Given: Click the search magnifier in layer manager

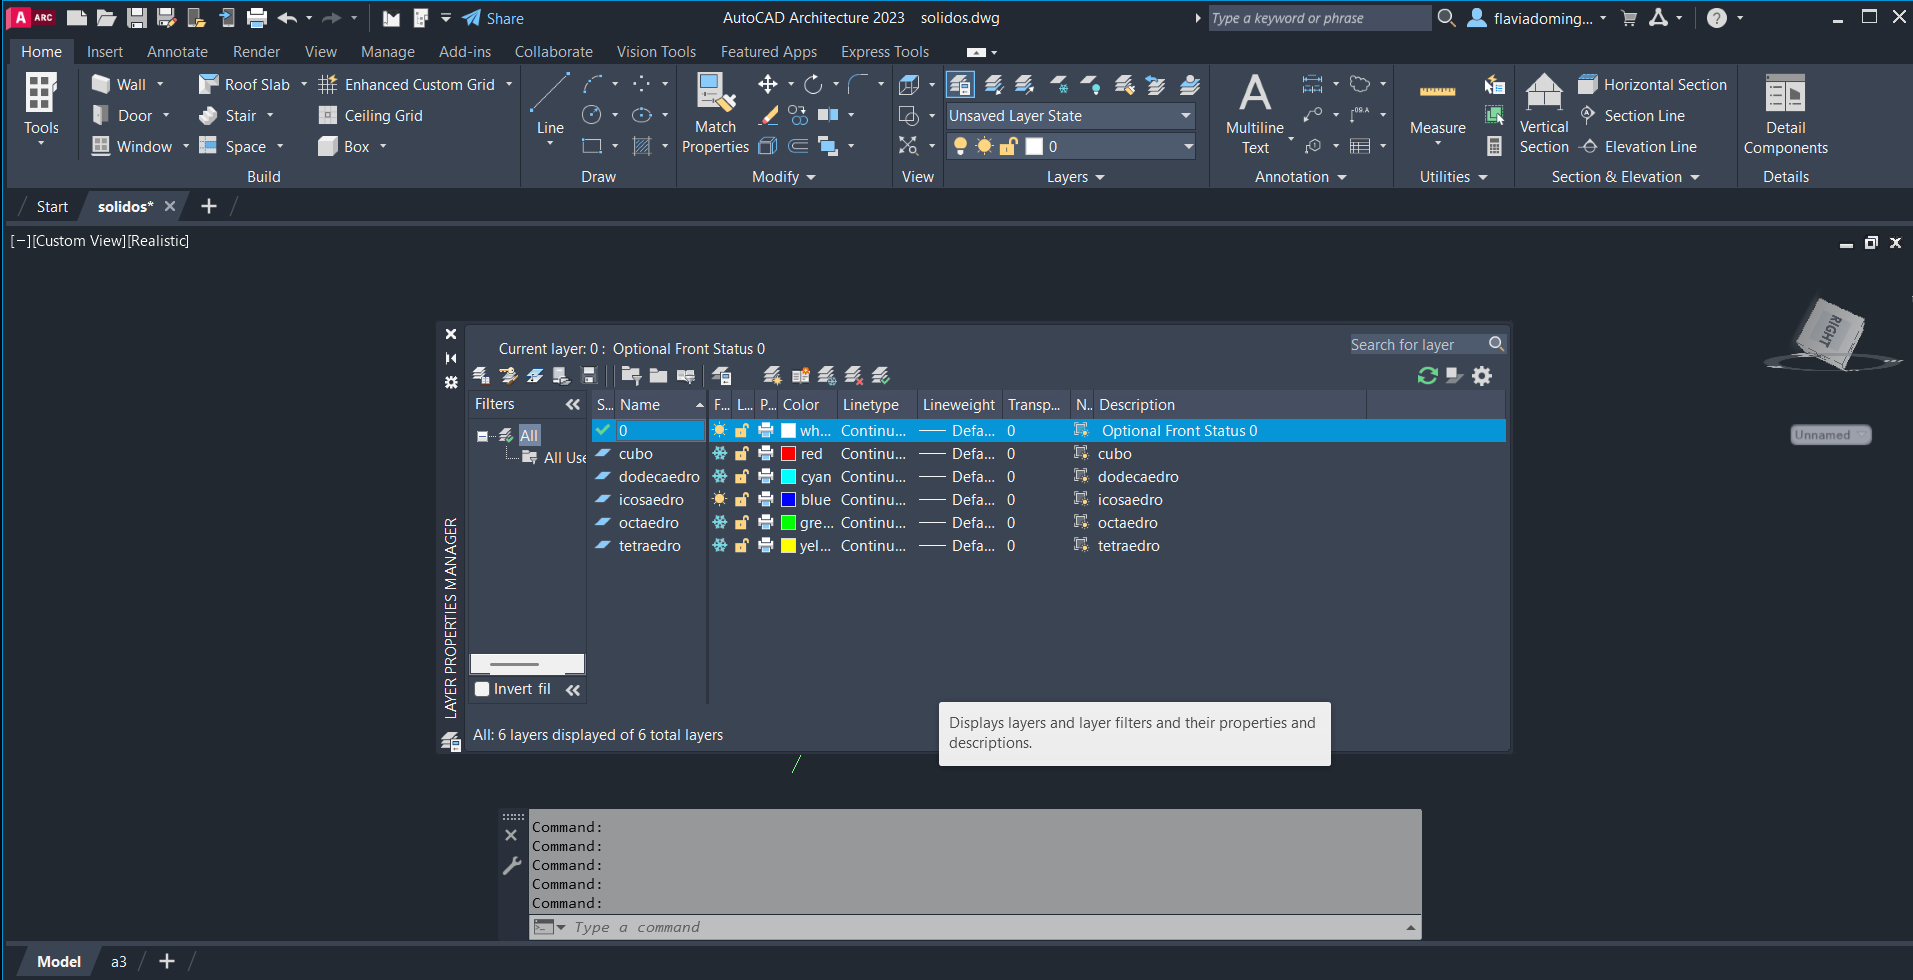Looking at the screenshot, I should (x=1496, y=344).
